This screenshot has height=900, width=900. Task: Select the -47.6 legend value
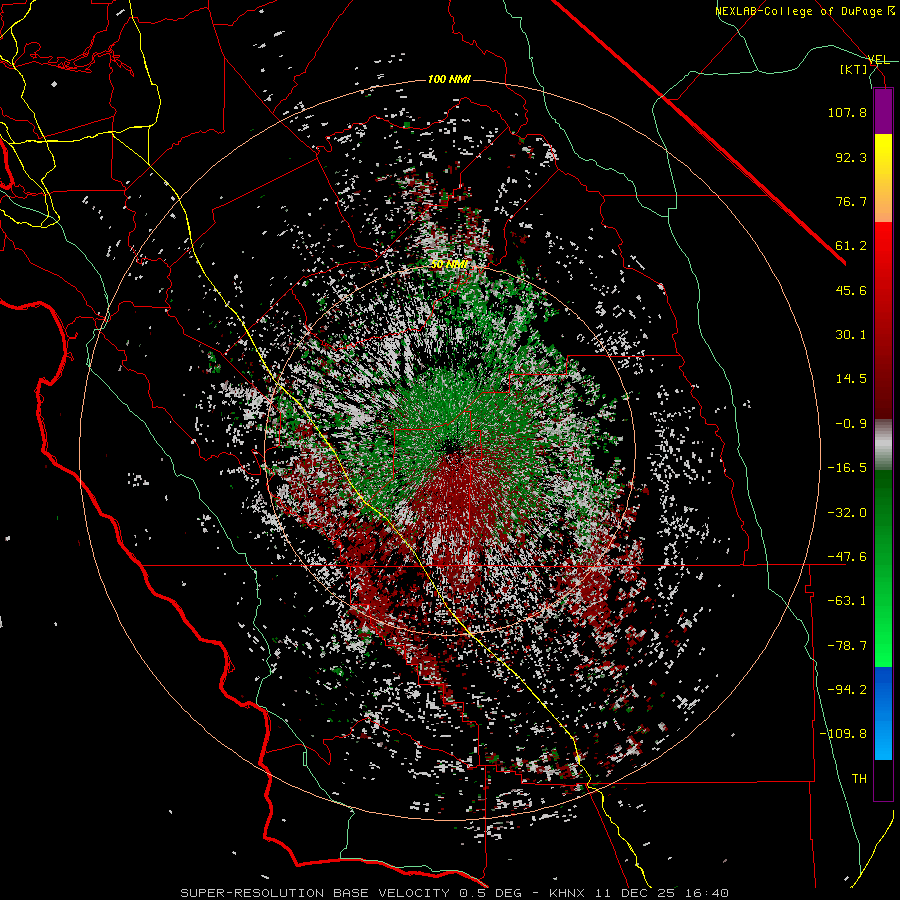click(x=847, y=557)
